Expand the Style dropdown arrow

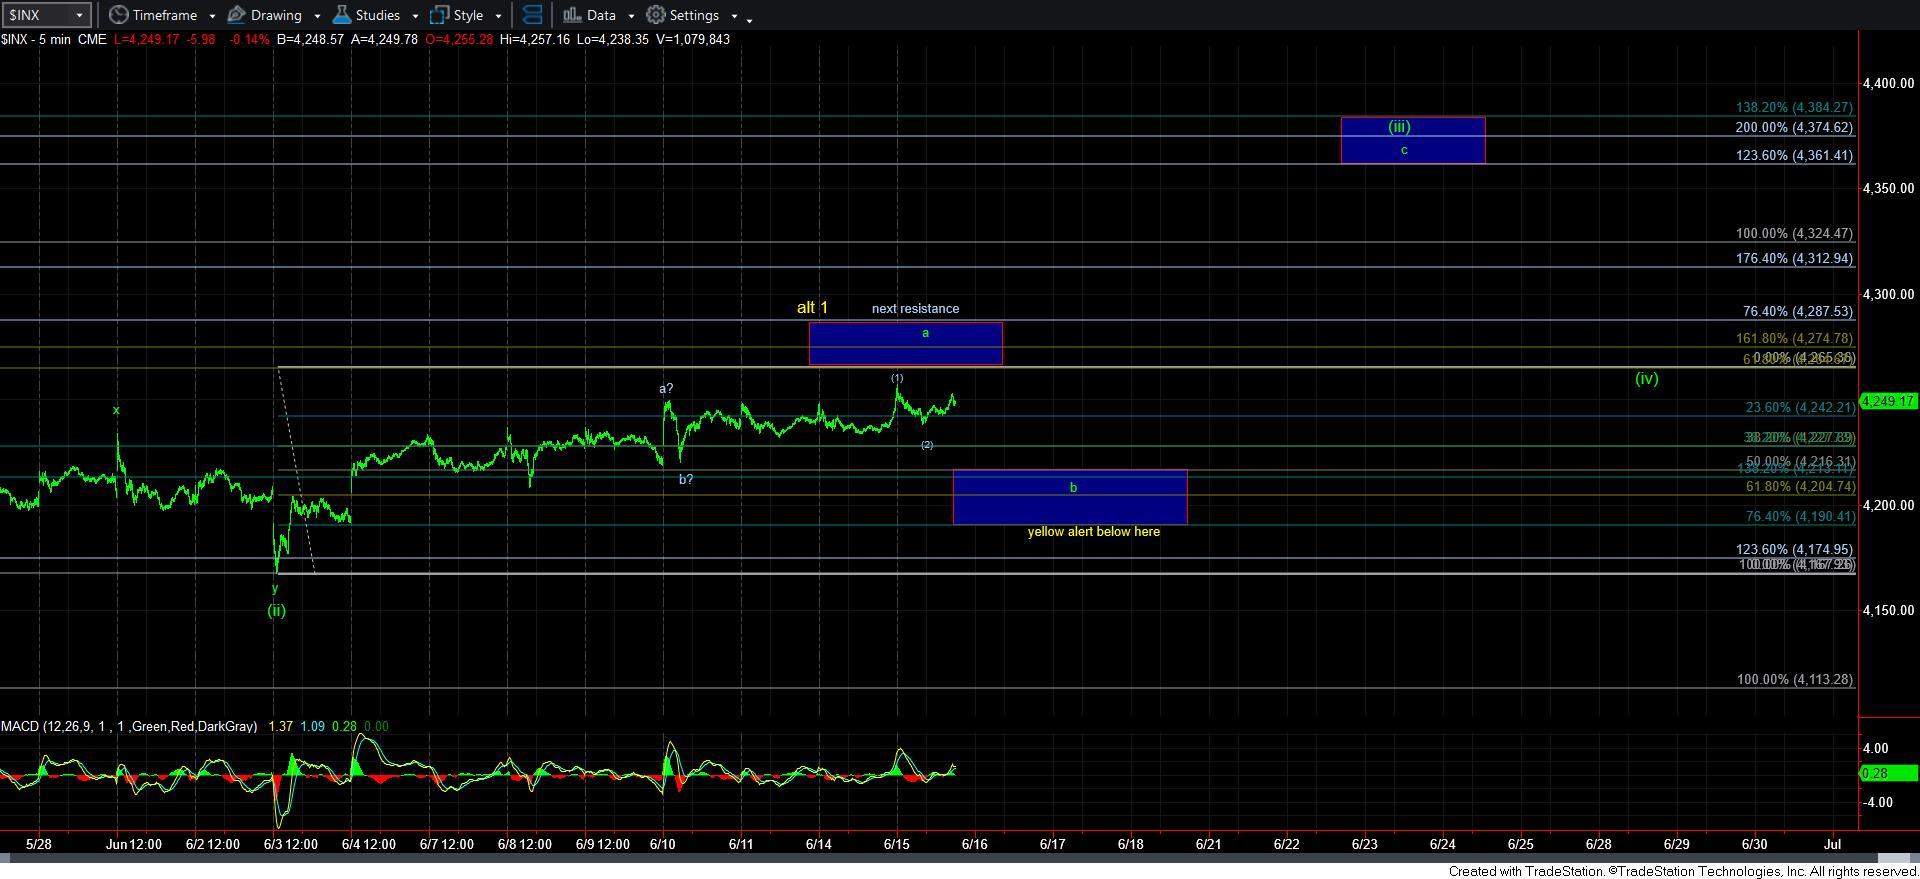point(498,16)
